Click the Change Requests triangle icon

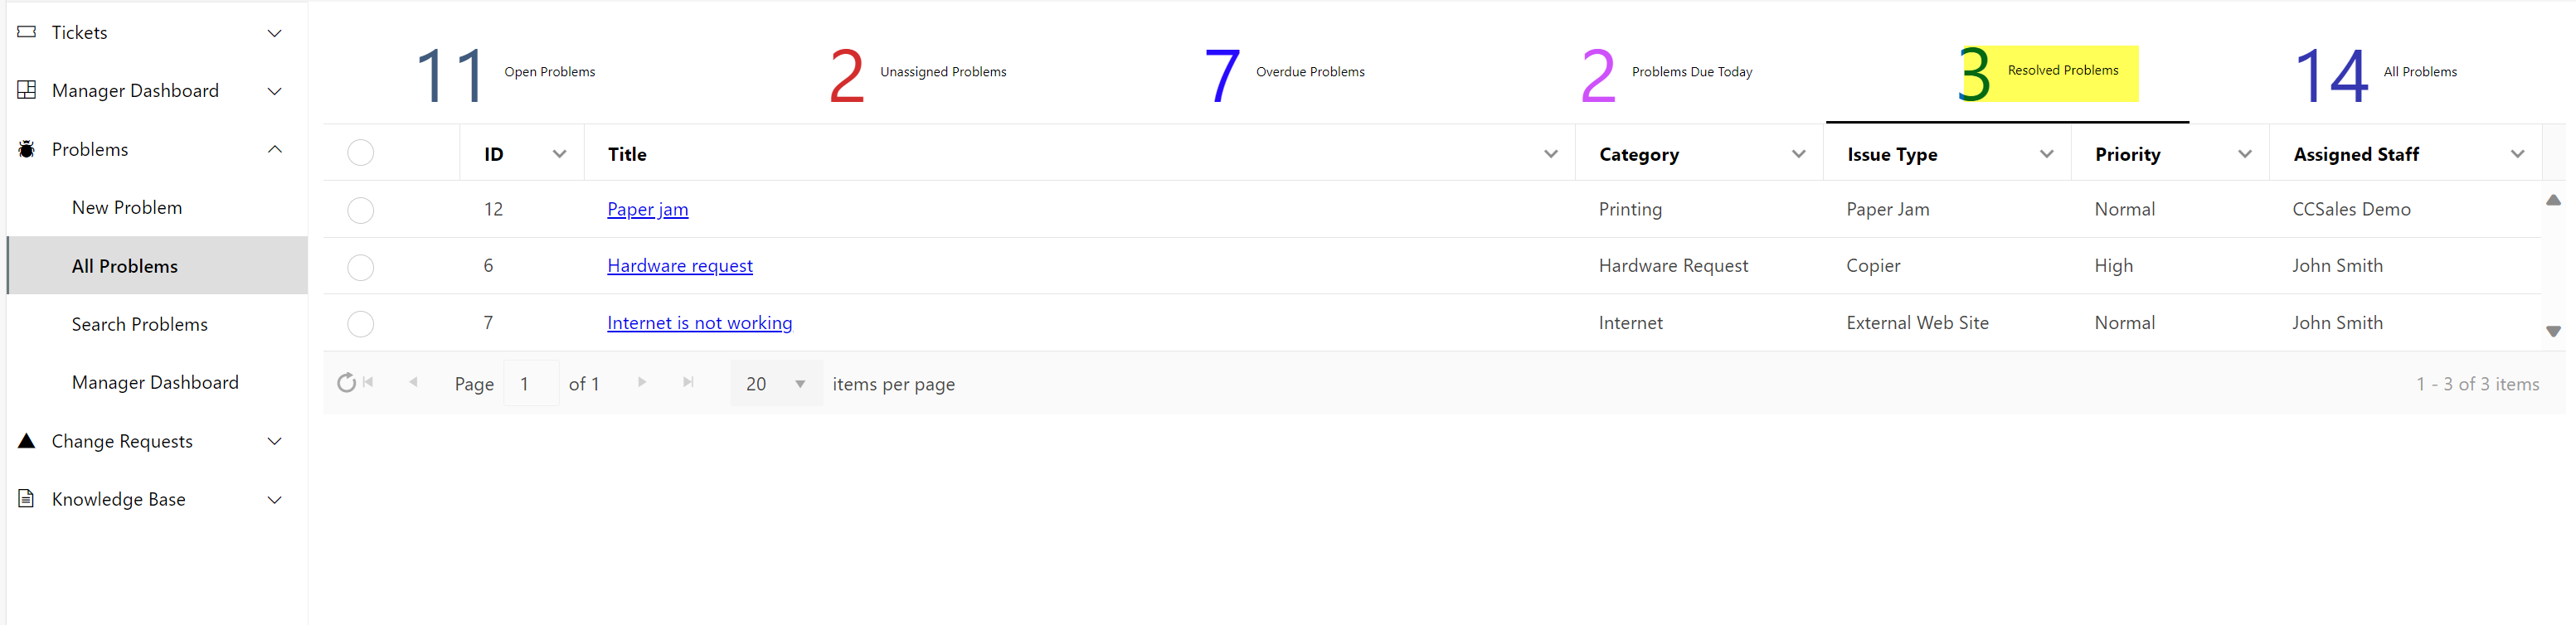pos(27,441)
